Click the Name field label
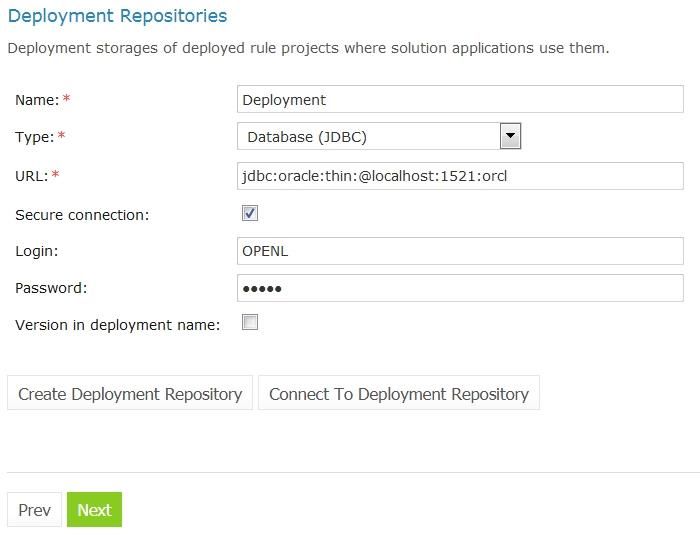Screen dimensions: 700x536 pos(37,100)
